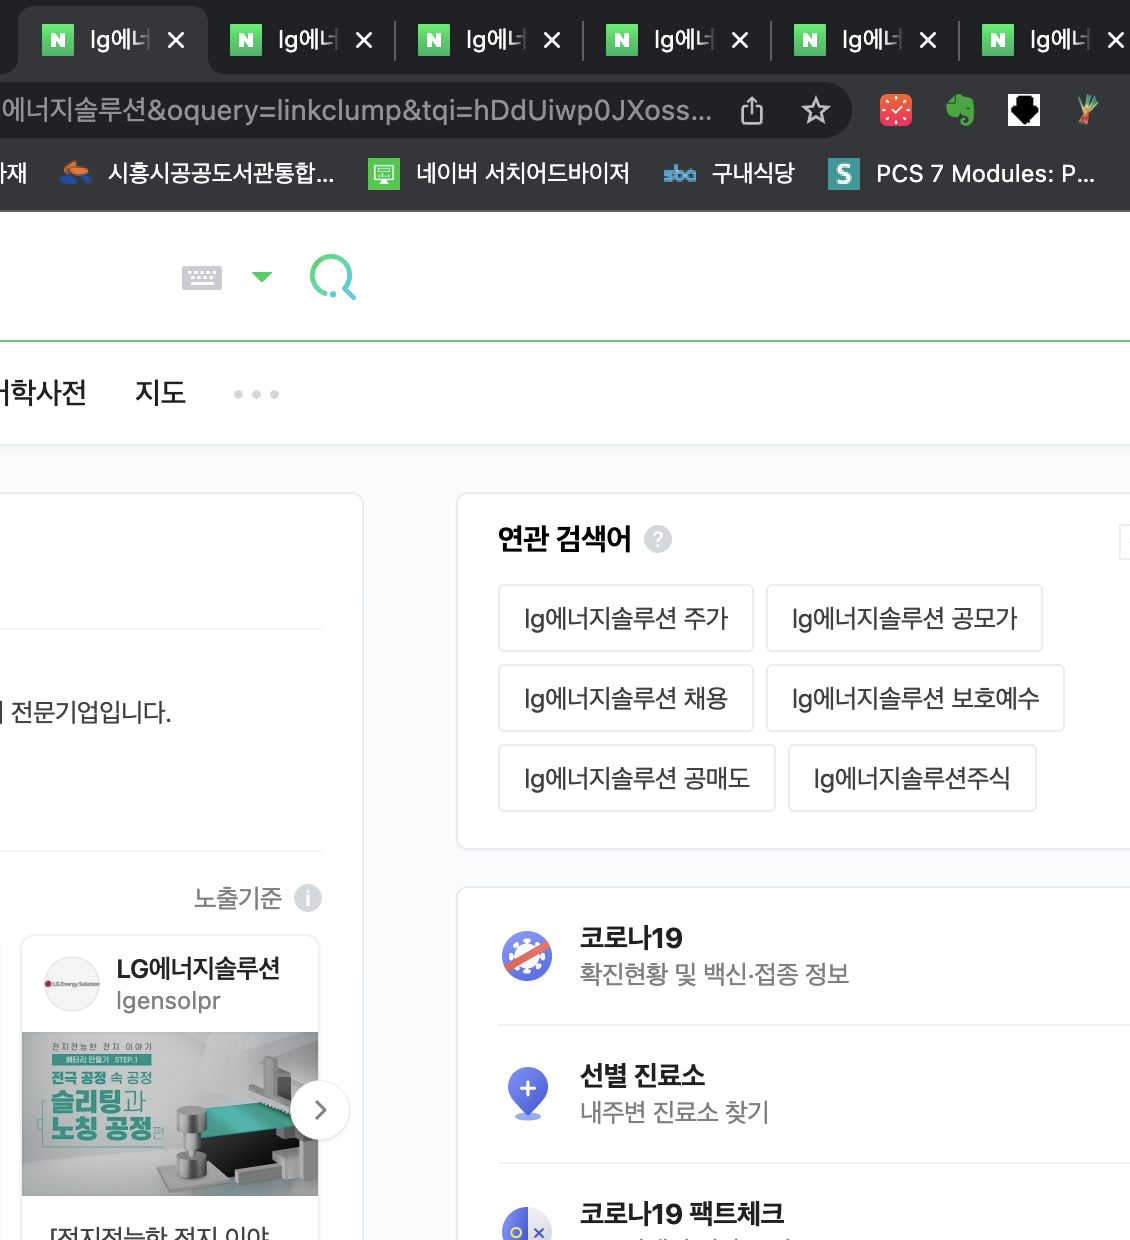Bookmark this page with the star icon
1130x1240 pixels.
[x=816, y=110]
